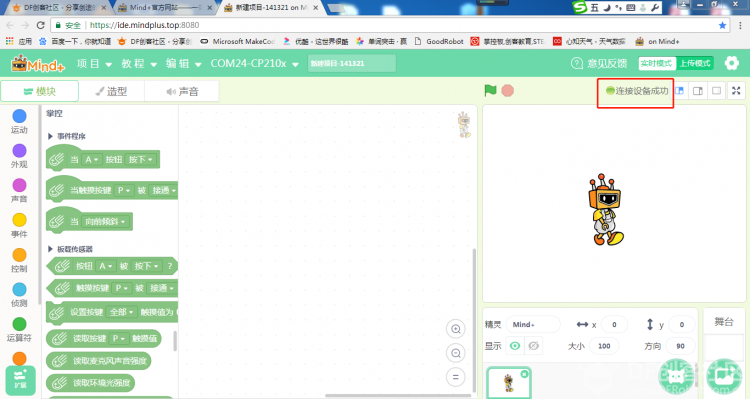Open the DF创客社区 browser tab

(59, 8)
